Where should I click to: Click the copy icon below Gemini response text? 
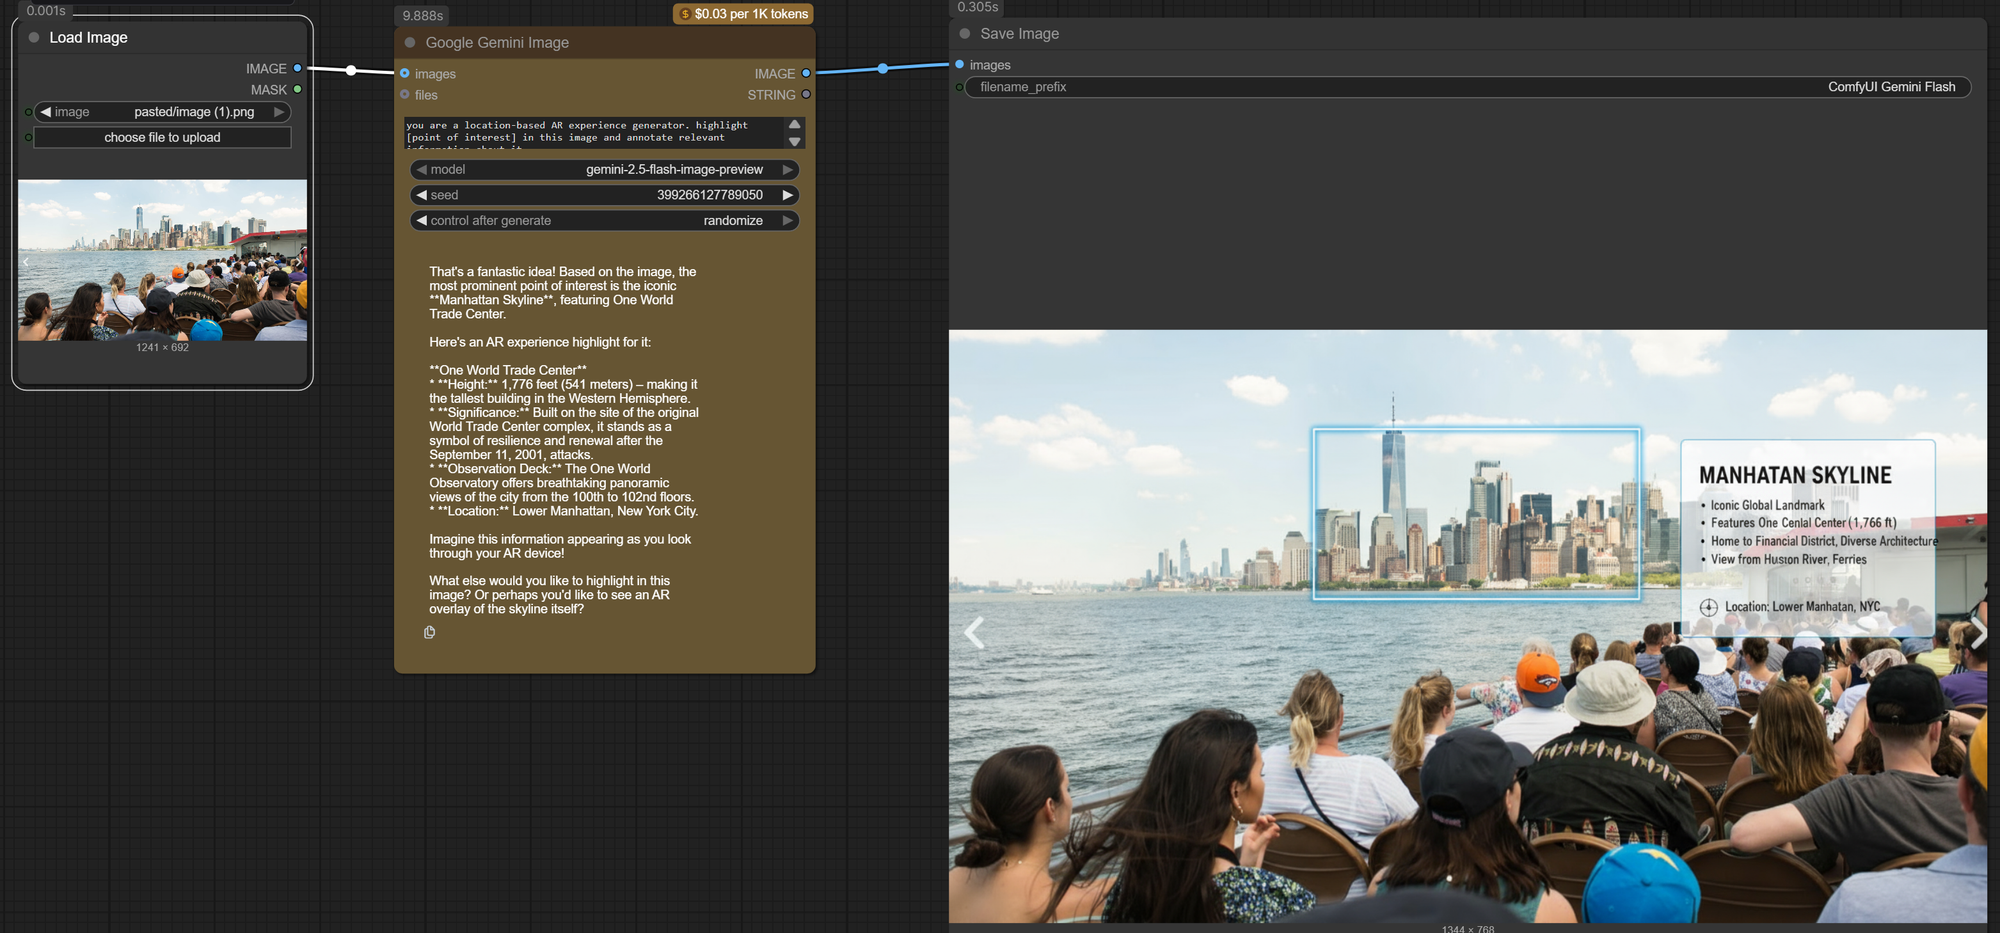430,632
